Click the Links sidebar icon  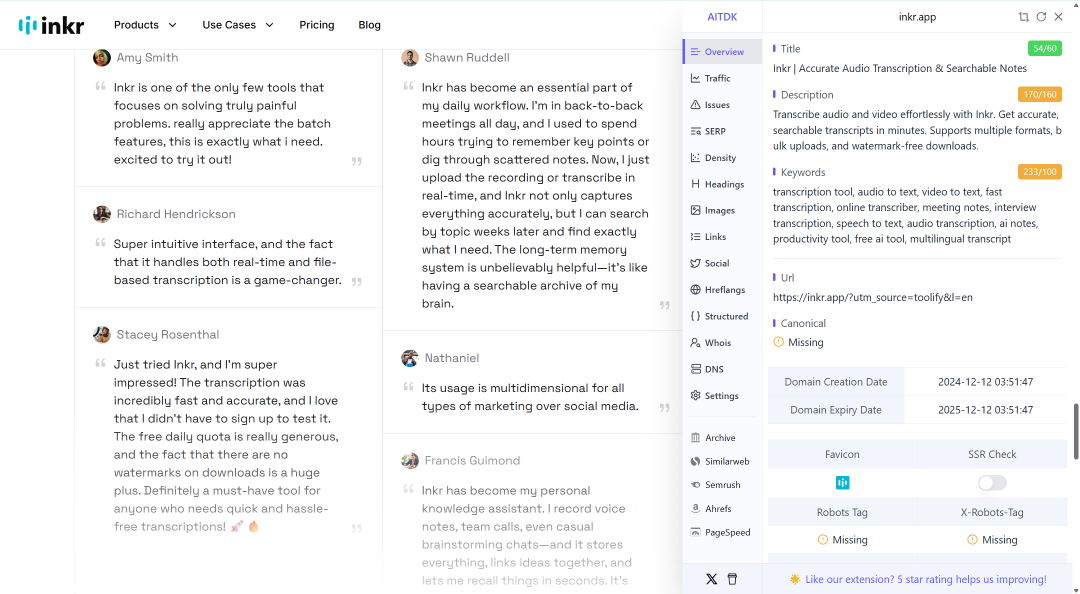[696, 236]
